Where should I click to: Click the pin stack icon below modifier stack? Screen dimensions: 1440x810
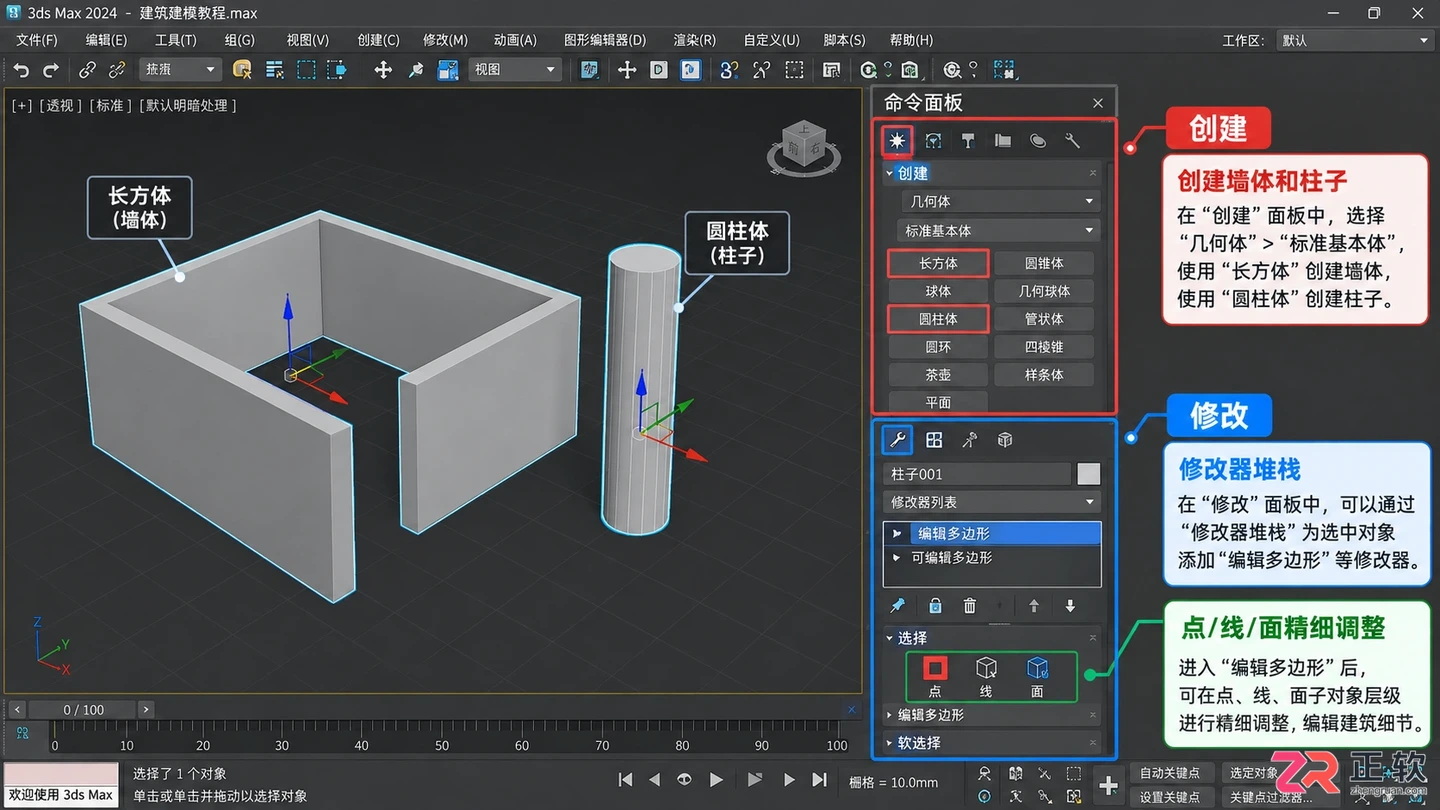[897, 606]
